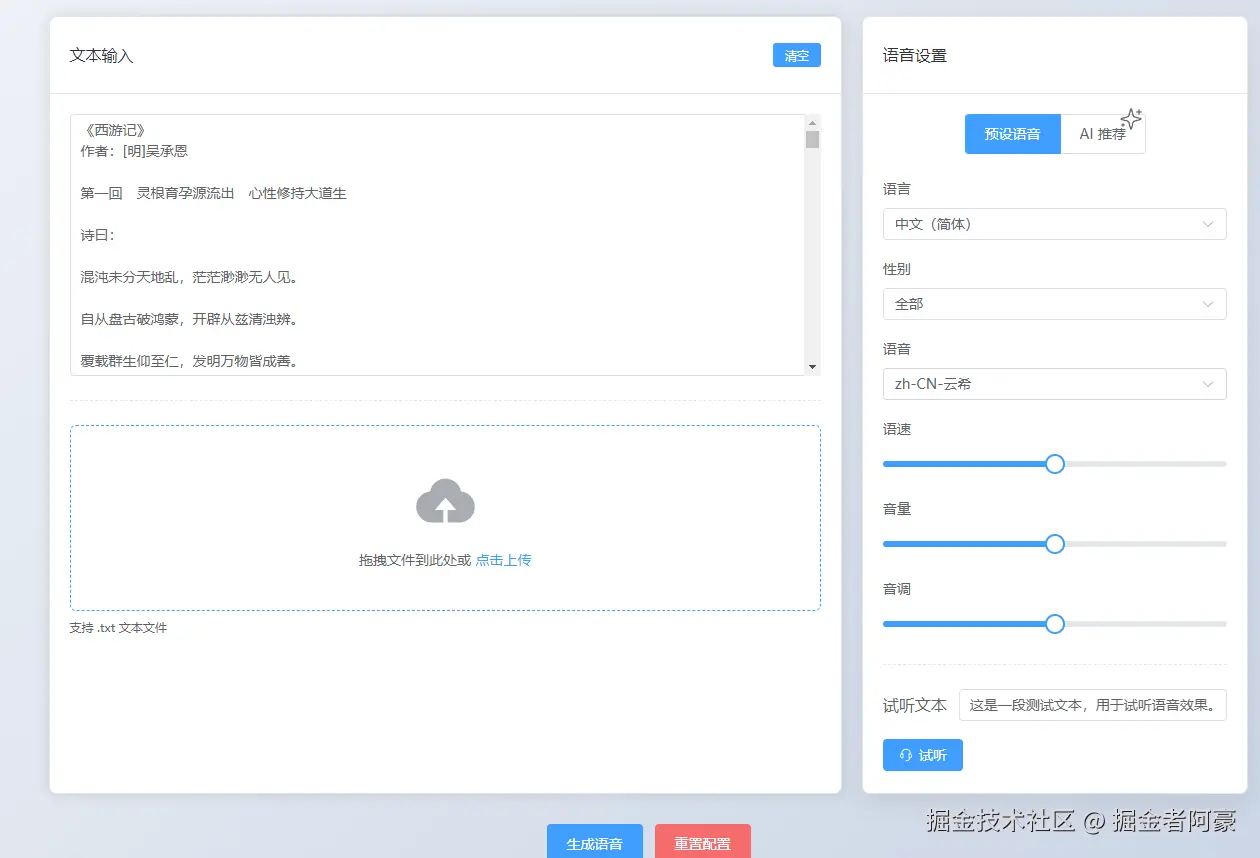Screen dimensions: 1260x858
Task: Click 重置配置 button
Action: pos(703,841)
